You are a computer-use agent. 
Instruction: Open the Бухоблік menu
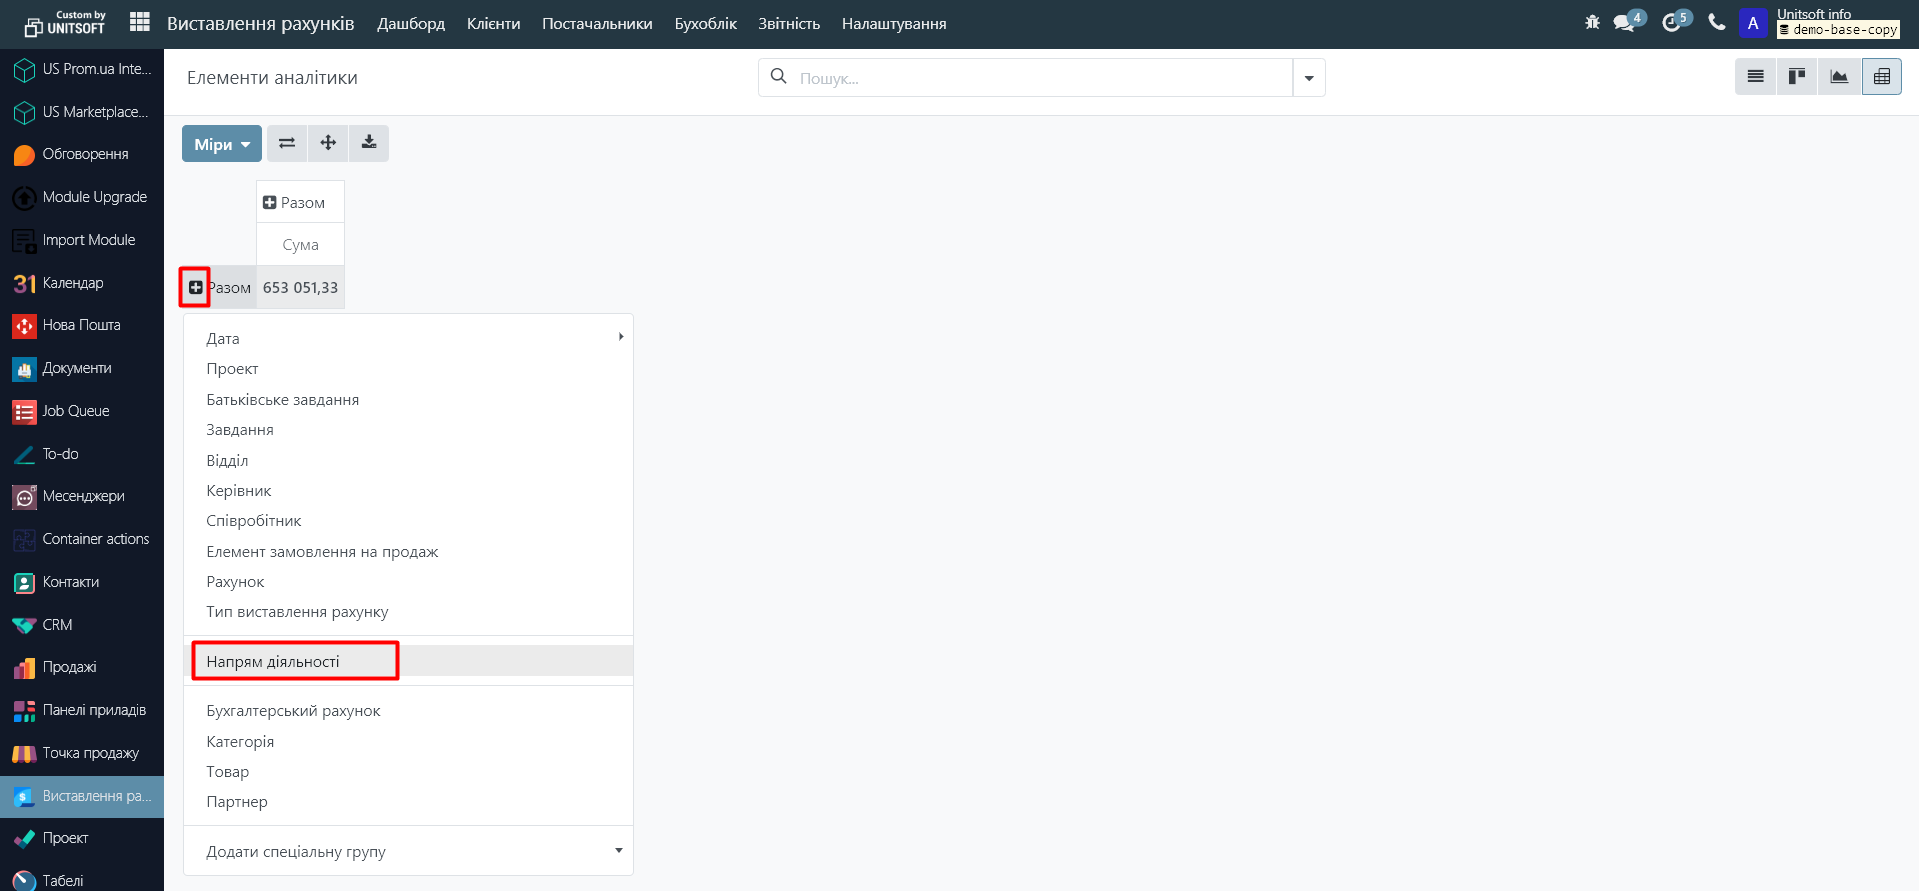pyautogui.click(x=705, y=24)
